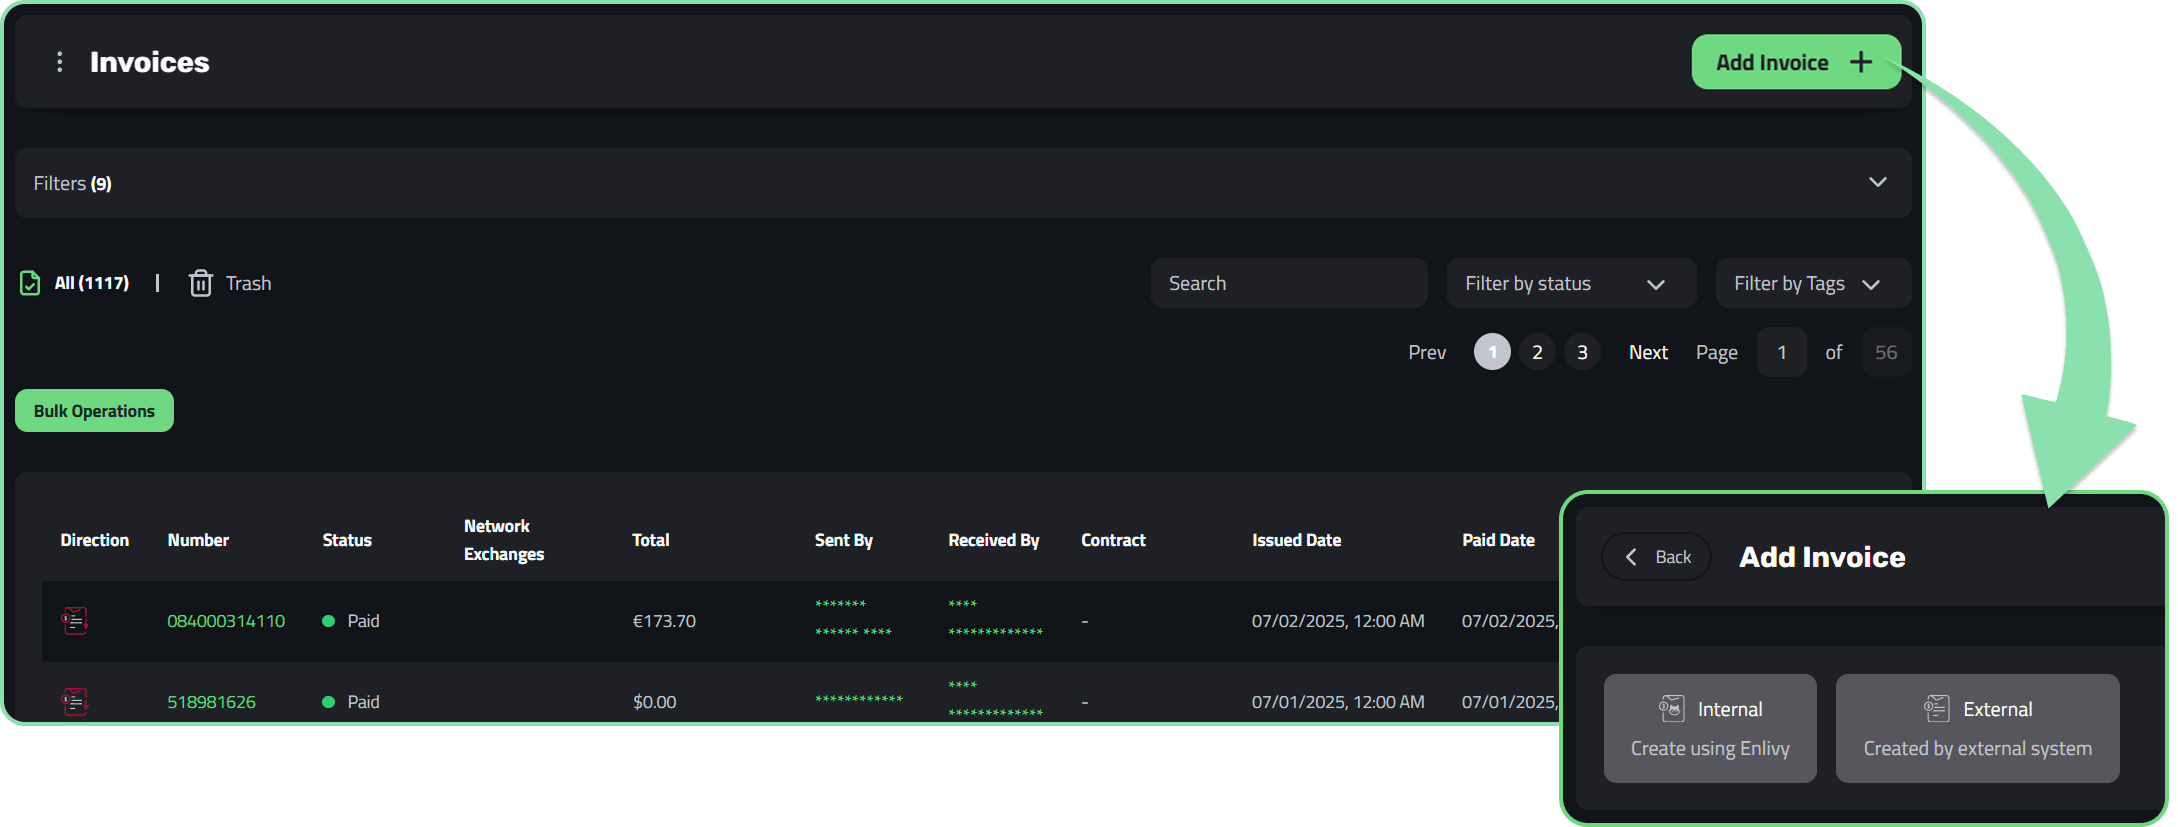Click the Bulk Operations button
The width and height of the screenshot is (2178, 827).
tap(94, 411)
